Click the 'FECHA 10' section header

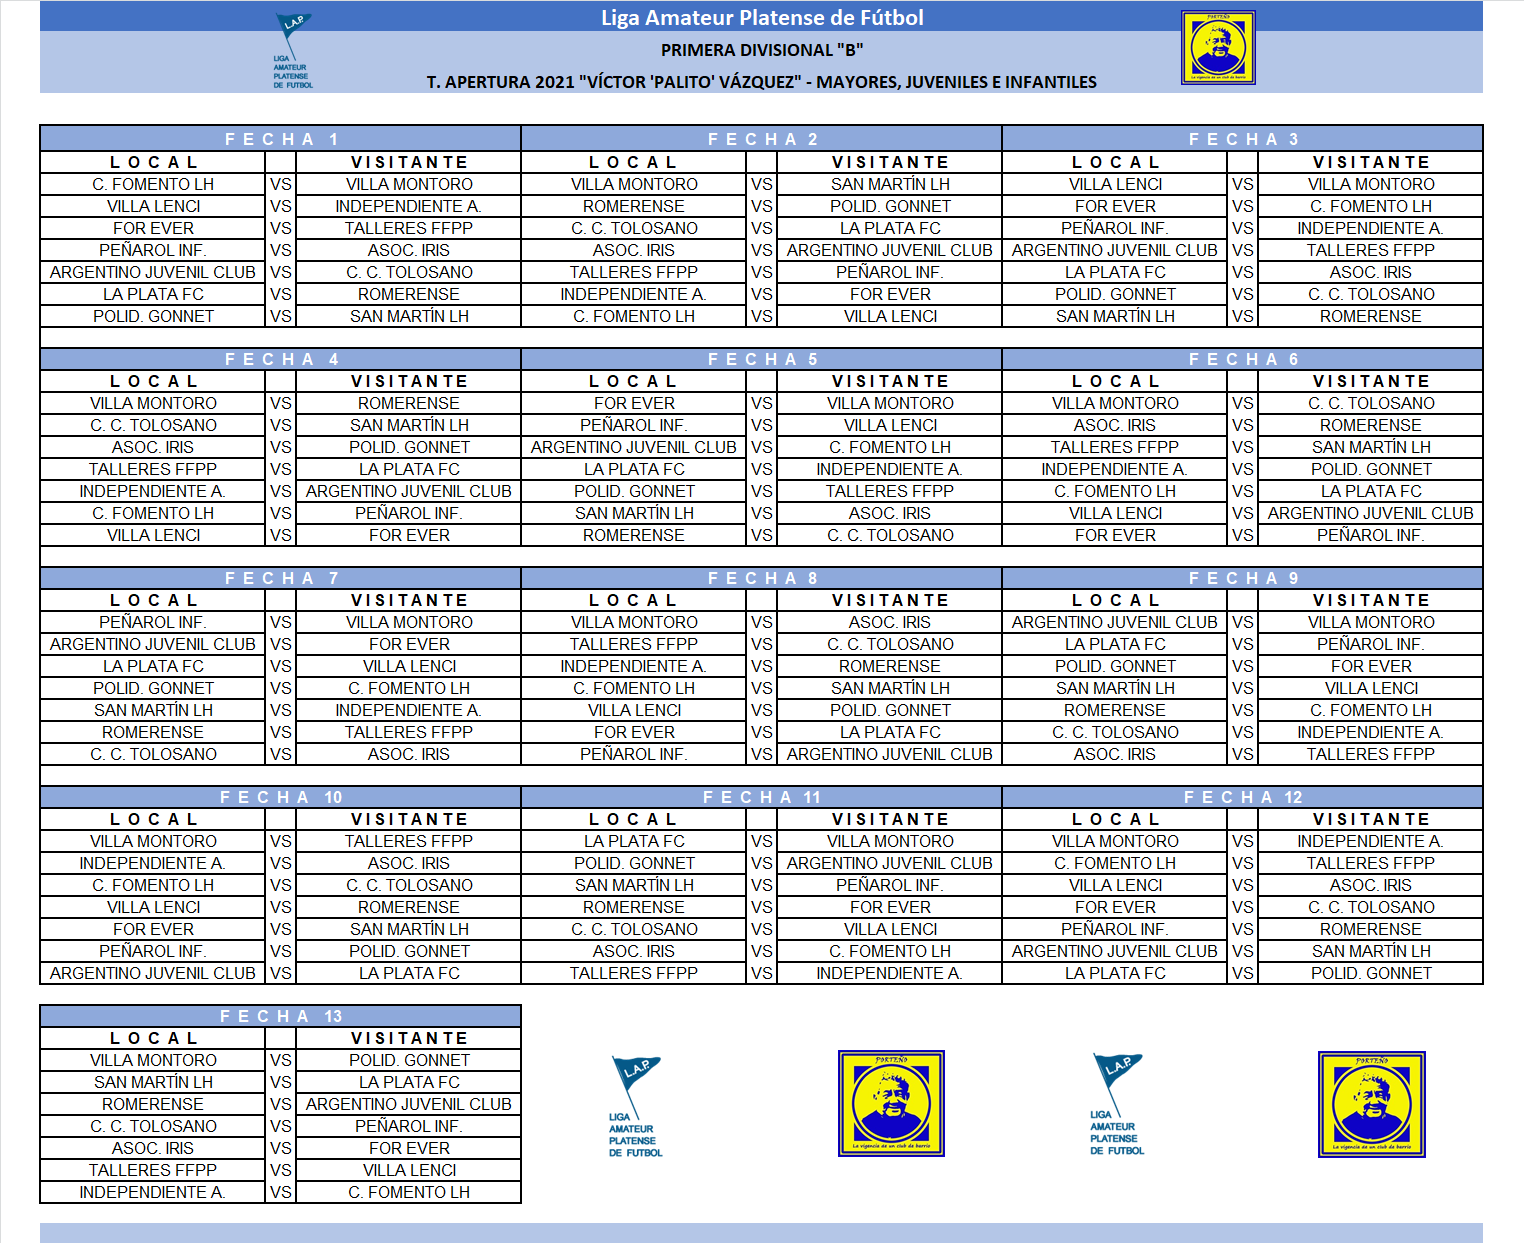point(281,797)
